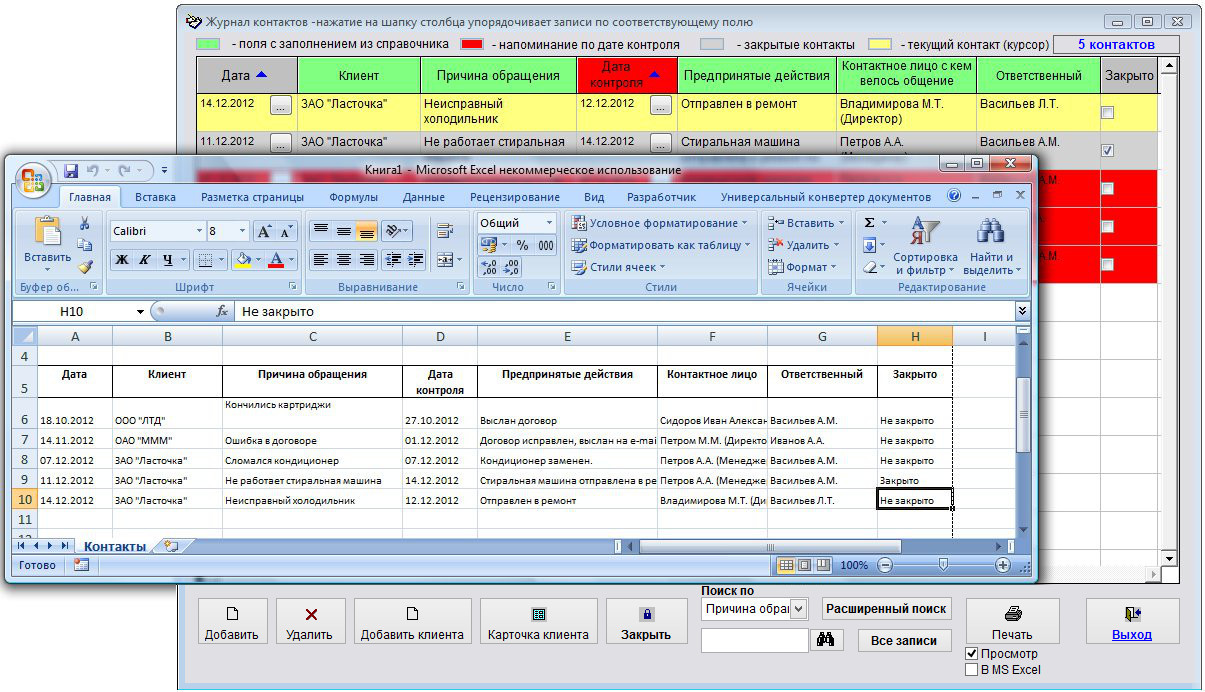Screen dimensions: 1205x692
Task: Enable the В MS Excel checkbox
Action: tap(971, 670)
